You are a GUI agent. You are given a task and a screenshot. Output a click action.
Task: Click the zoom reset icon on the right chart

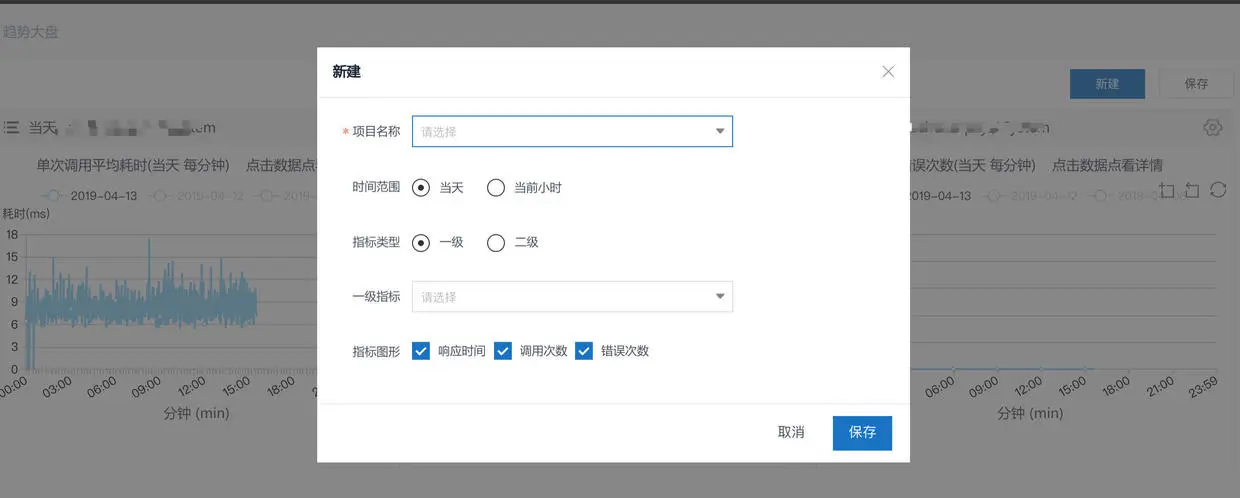(1192, 190)
